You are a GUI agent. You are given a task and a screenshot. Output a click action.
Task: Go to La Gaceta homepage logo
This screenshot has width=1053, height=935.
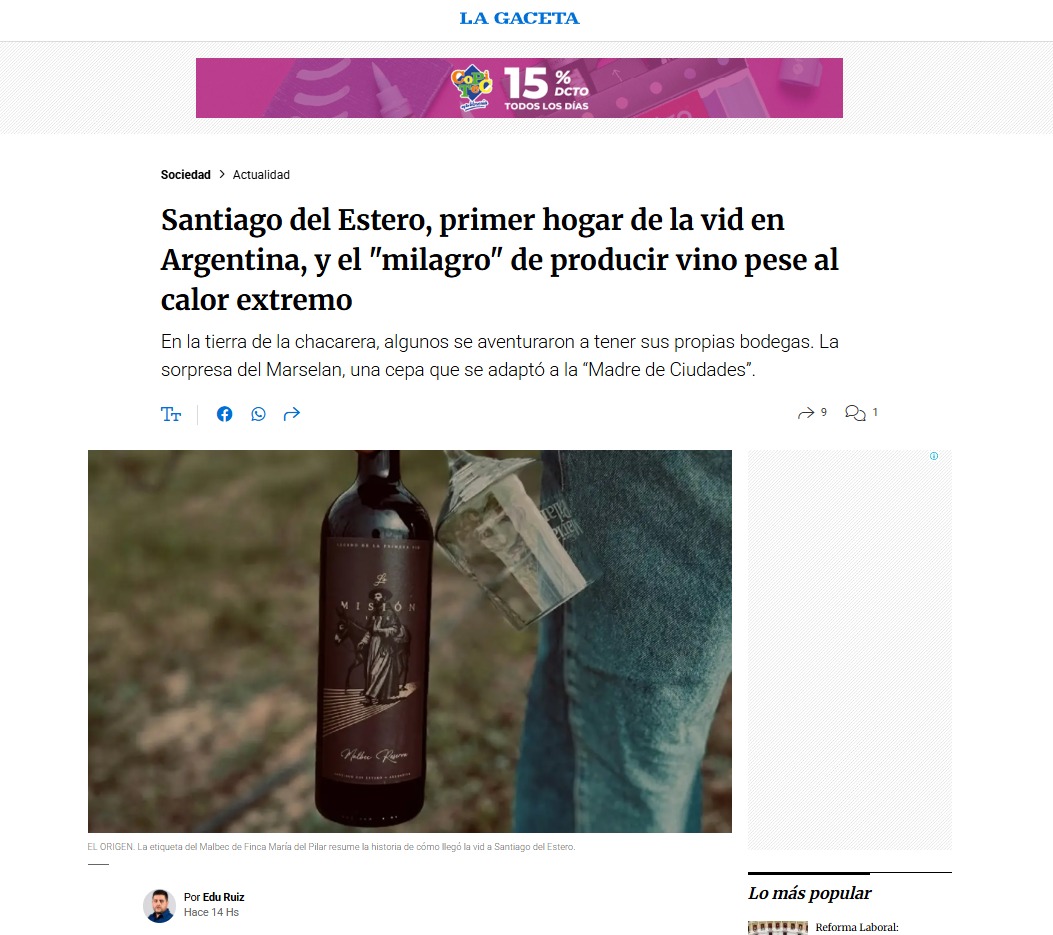tap(519, 18)
